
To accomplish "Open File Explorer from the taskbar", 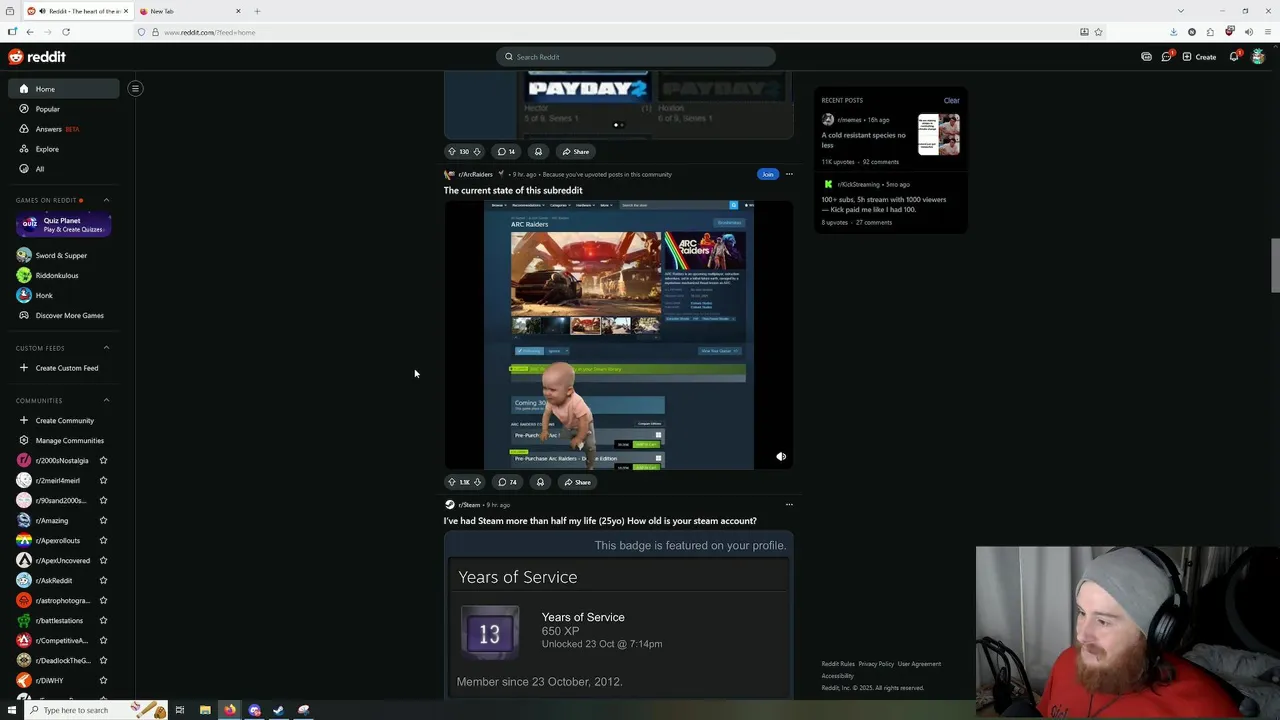I will pos(205,710).
